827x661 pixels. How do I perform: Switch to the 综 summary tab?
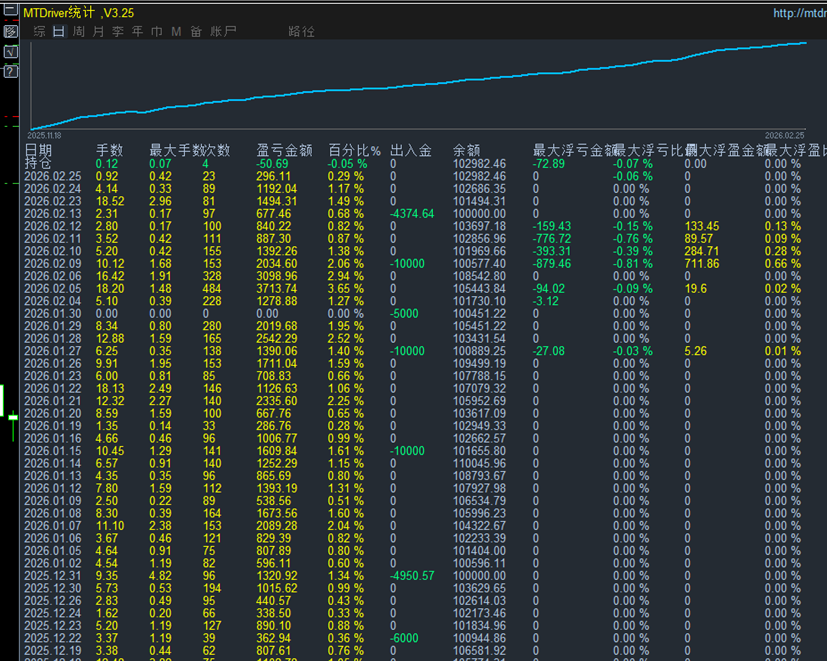click(x=40, y=32)
